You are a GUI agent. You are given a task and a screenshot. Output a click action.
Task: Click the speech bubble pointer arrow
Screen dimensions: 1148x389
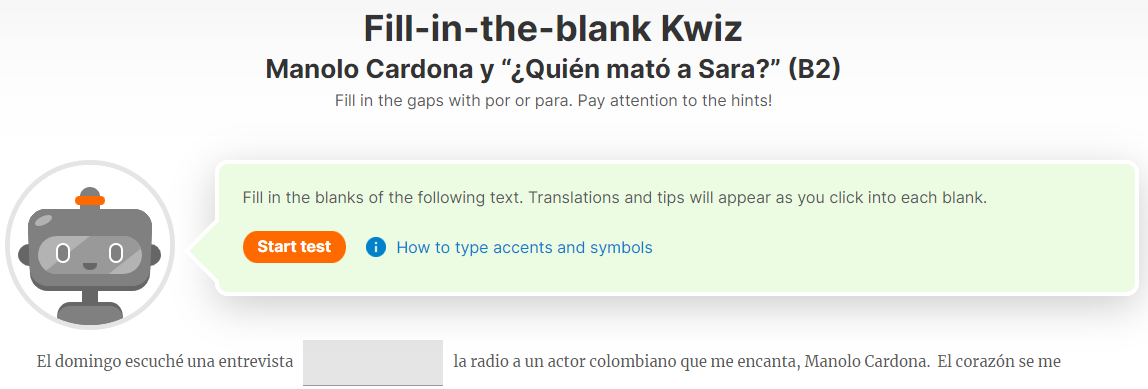click(x=202, y=250)
